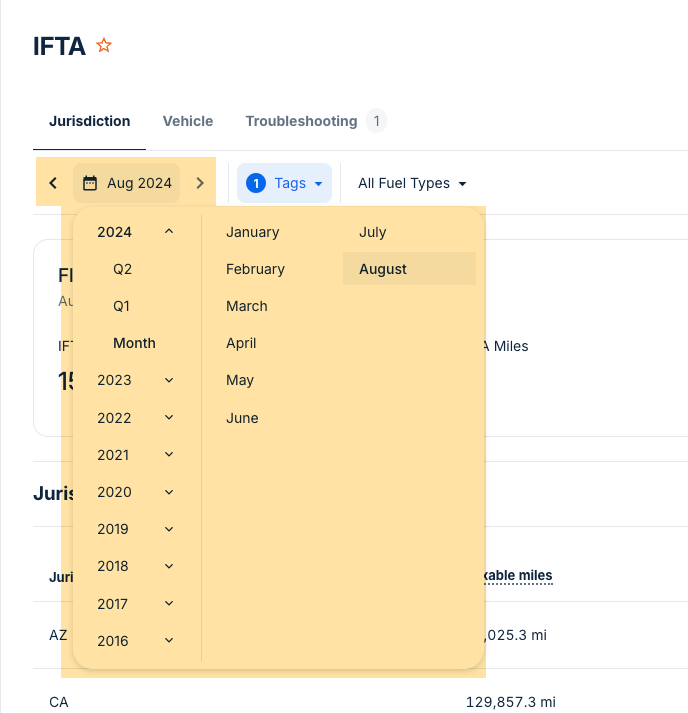Click the AZ jurisdiction row label
Image resolution: width=688 pixels, height=713 pixels.
click(x=58, y=635)
